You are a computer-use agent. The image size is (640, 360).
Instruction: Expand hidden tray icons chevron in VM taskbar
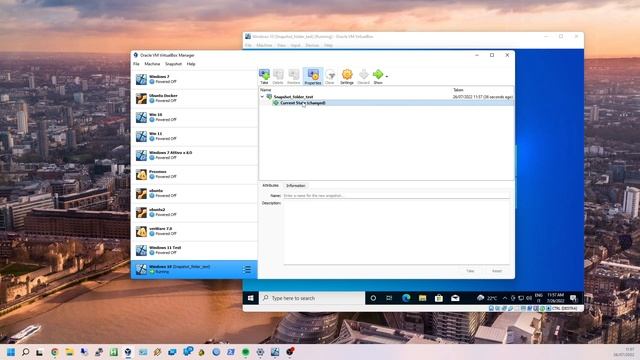[505, 298]
